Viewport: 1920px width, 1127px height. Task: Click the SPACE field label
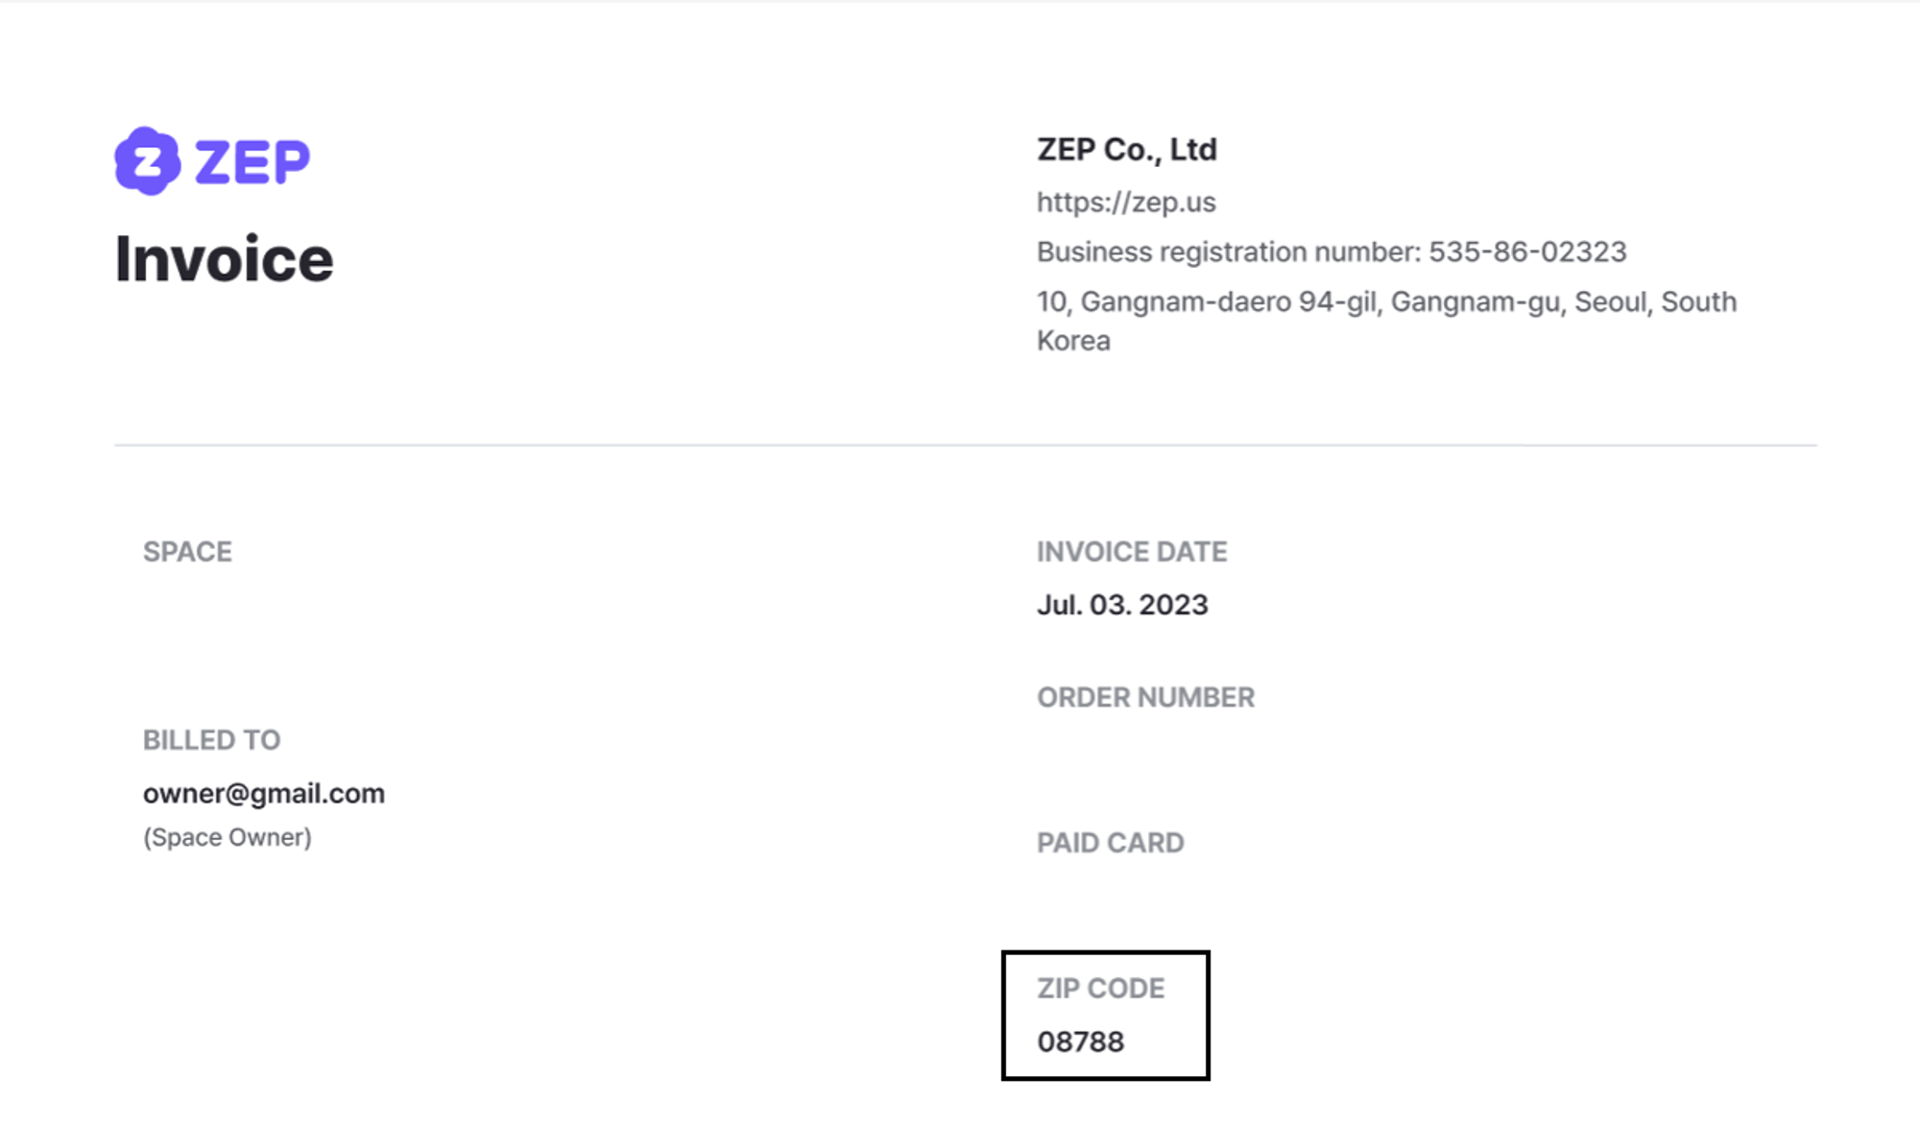point(187,552)
